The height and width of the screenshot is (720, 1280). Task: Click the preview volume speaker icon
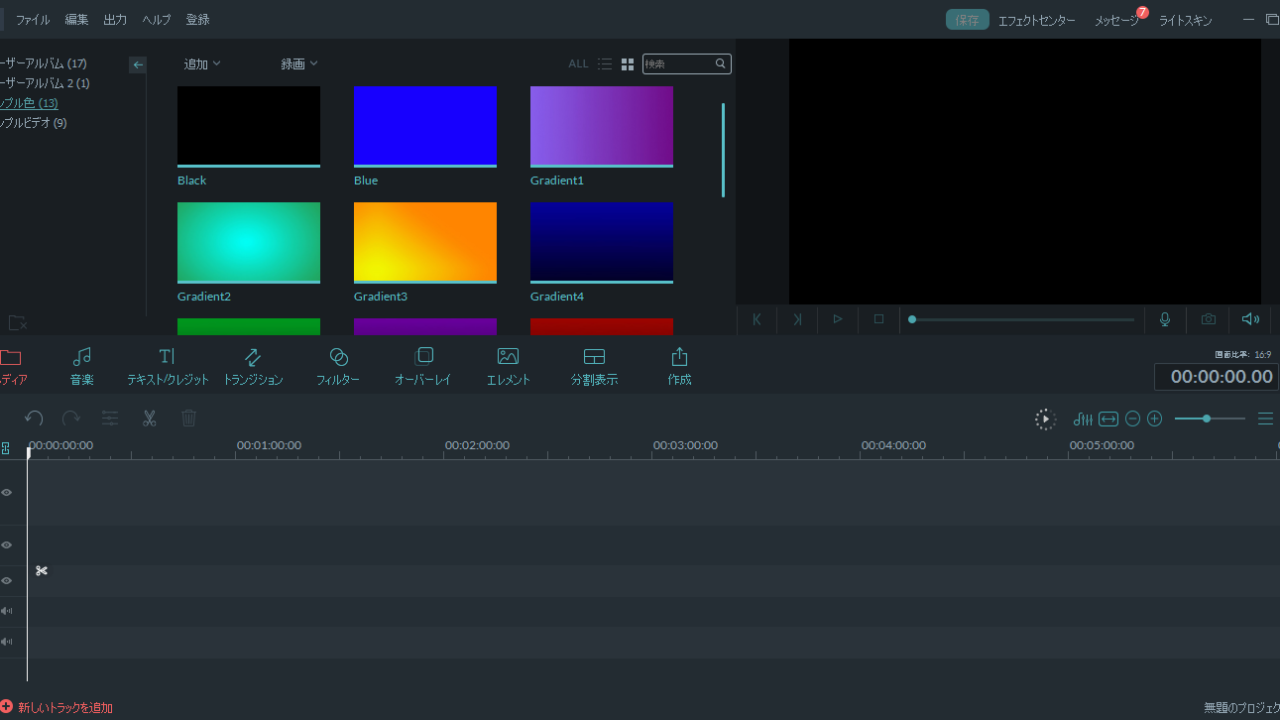point(1250,319)
